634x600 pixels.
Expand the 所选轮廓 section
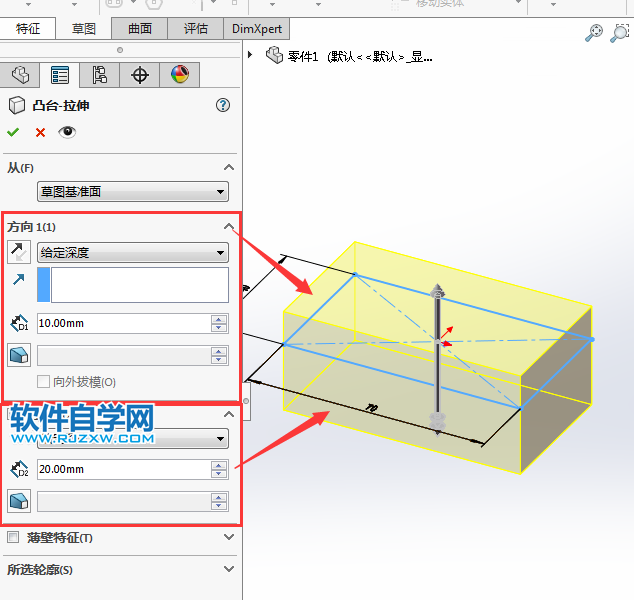(229, 569)
